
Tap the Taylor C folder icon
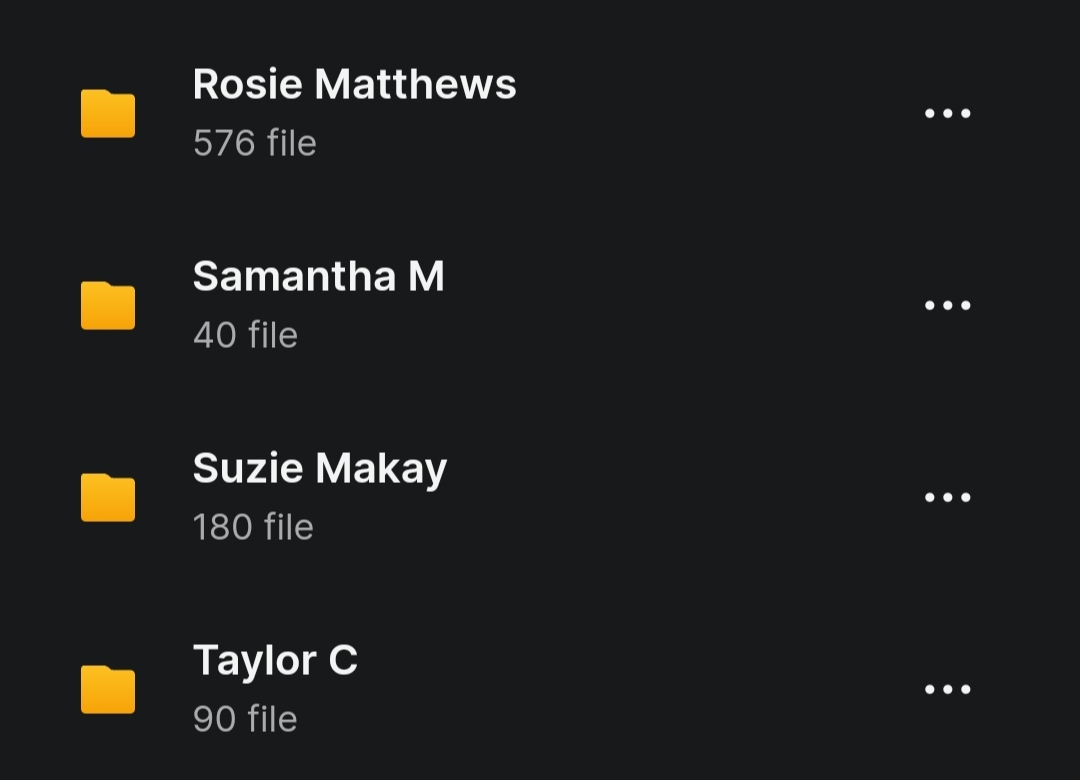click(x=108, y=689)
